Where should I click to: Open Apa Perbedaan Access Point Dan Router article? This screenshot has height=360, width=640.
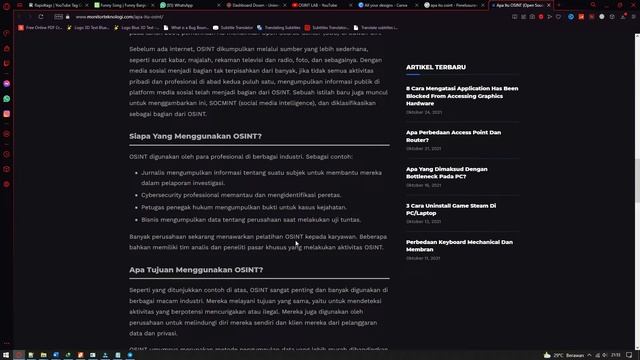(x=453, y=136)
